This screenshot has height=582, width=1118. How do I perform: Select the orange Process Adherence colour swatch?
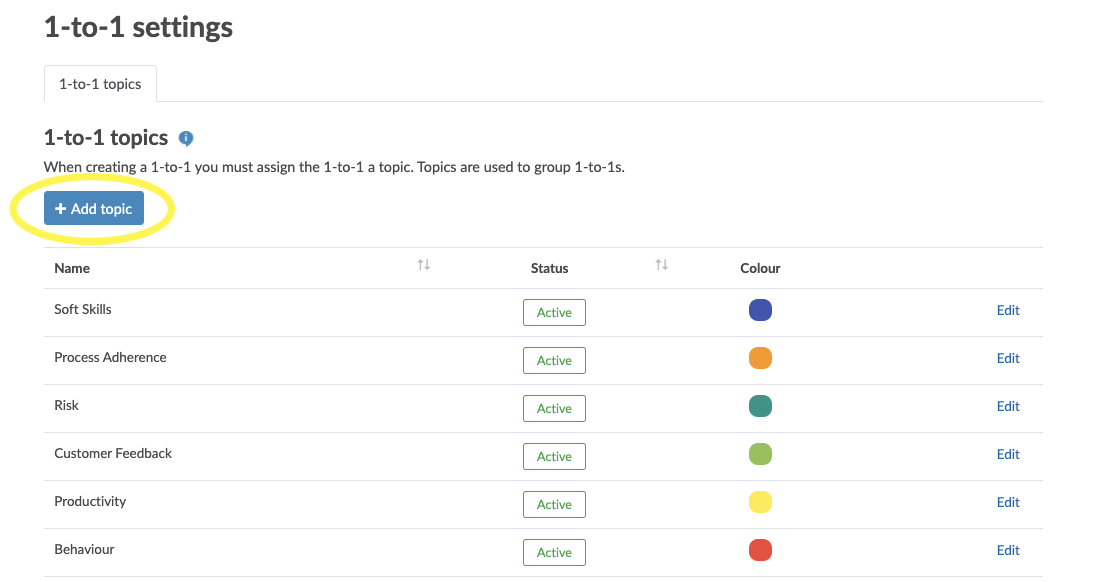pyautogui.click(x=760, y=358)
